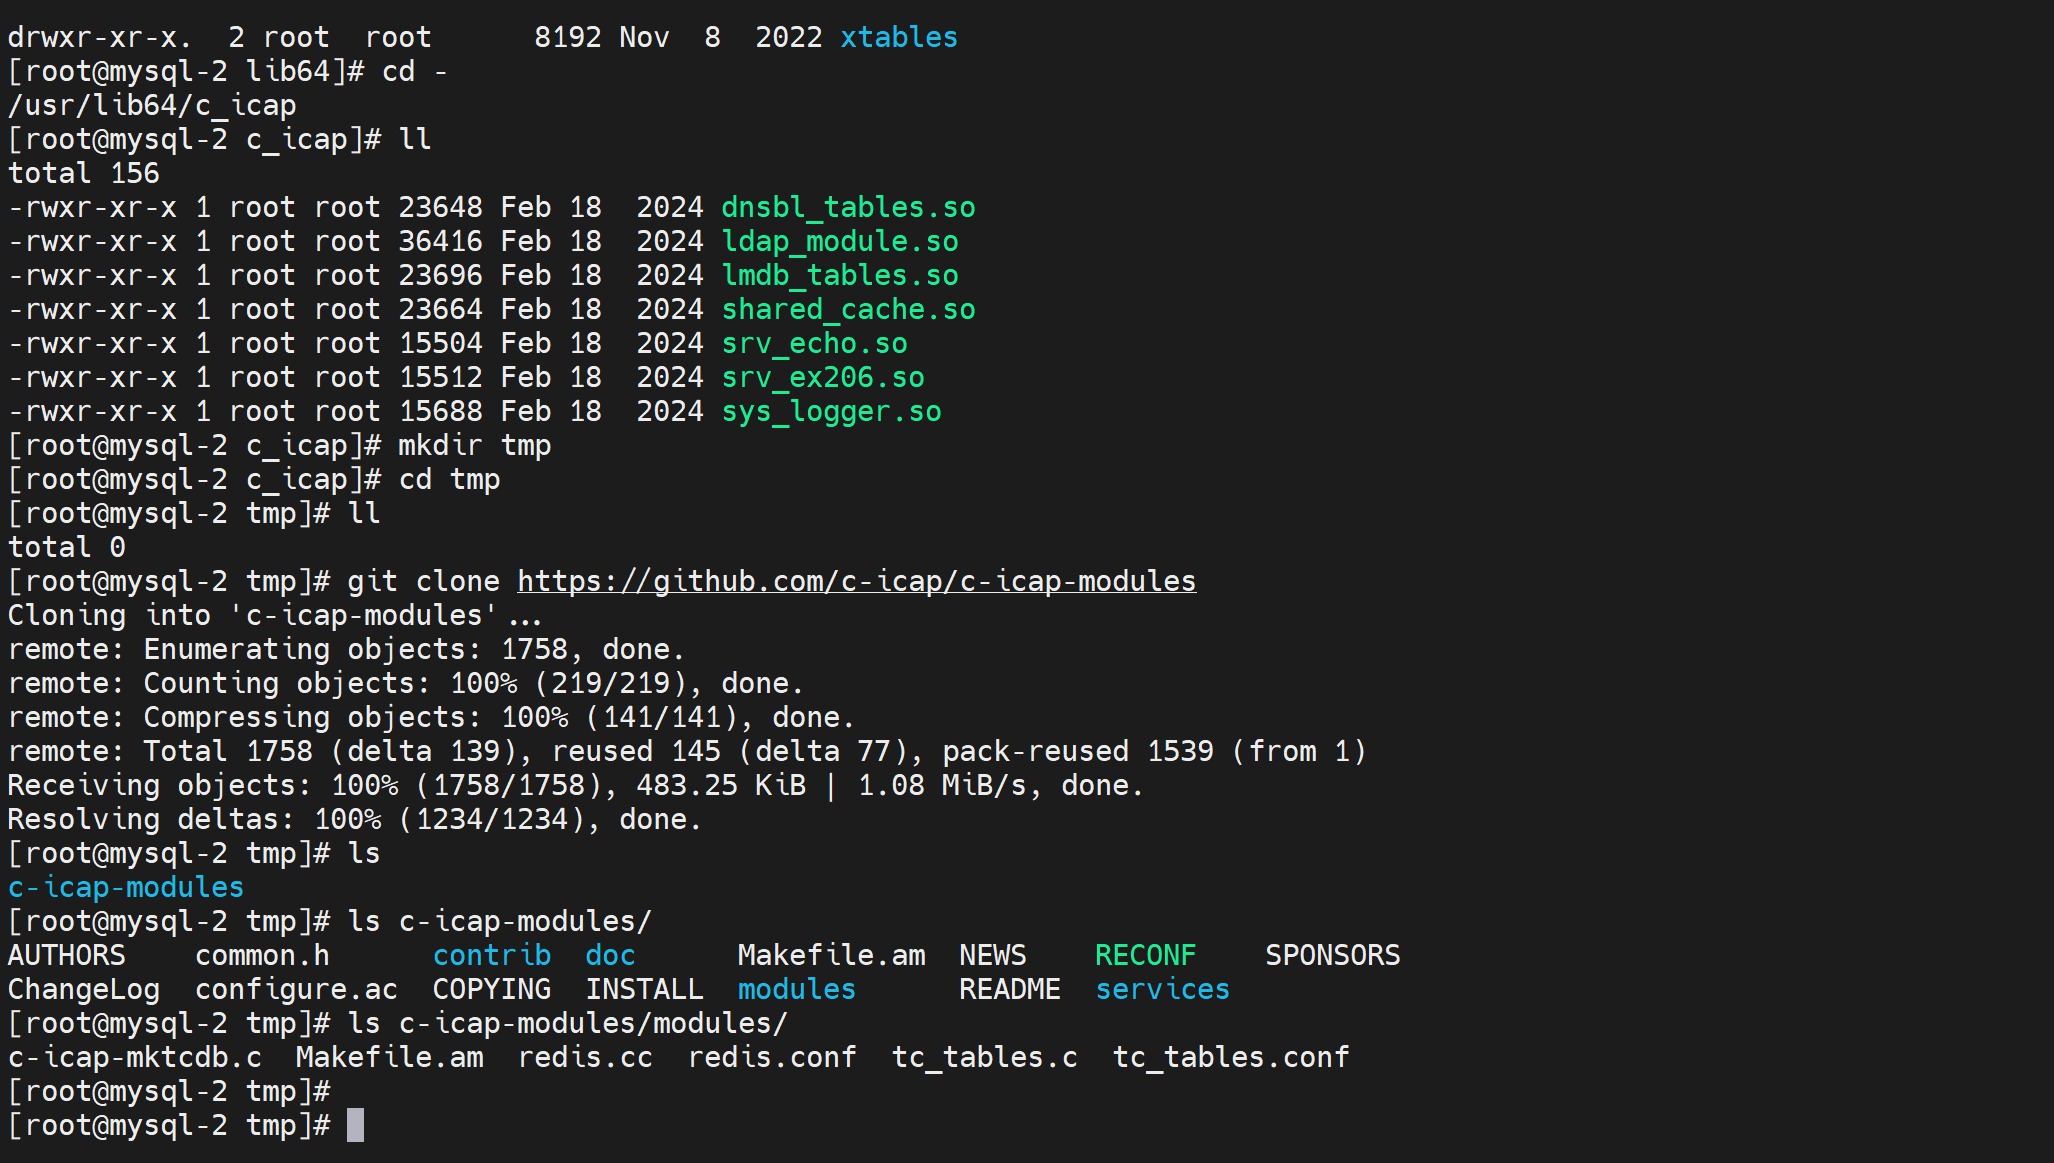Click the configure.ac file name
2054x1163 pixels.
pos(296,989)
